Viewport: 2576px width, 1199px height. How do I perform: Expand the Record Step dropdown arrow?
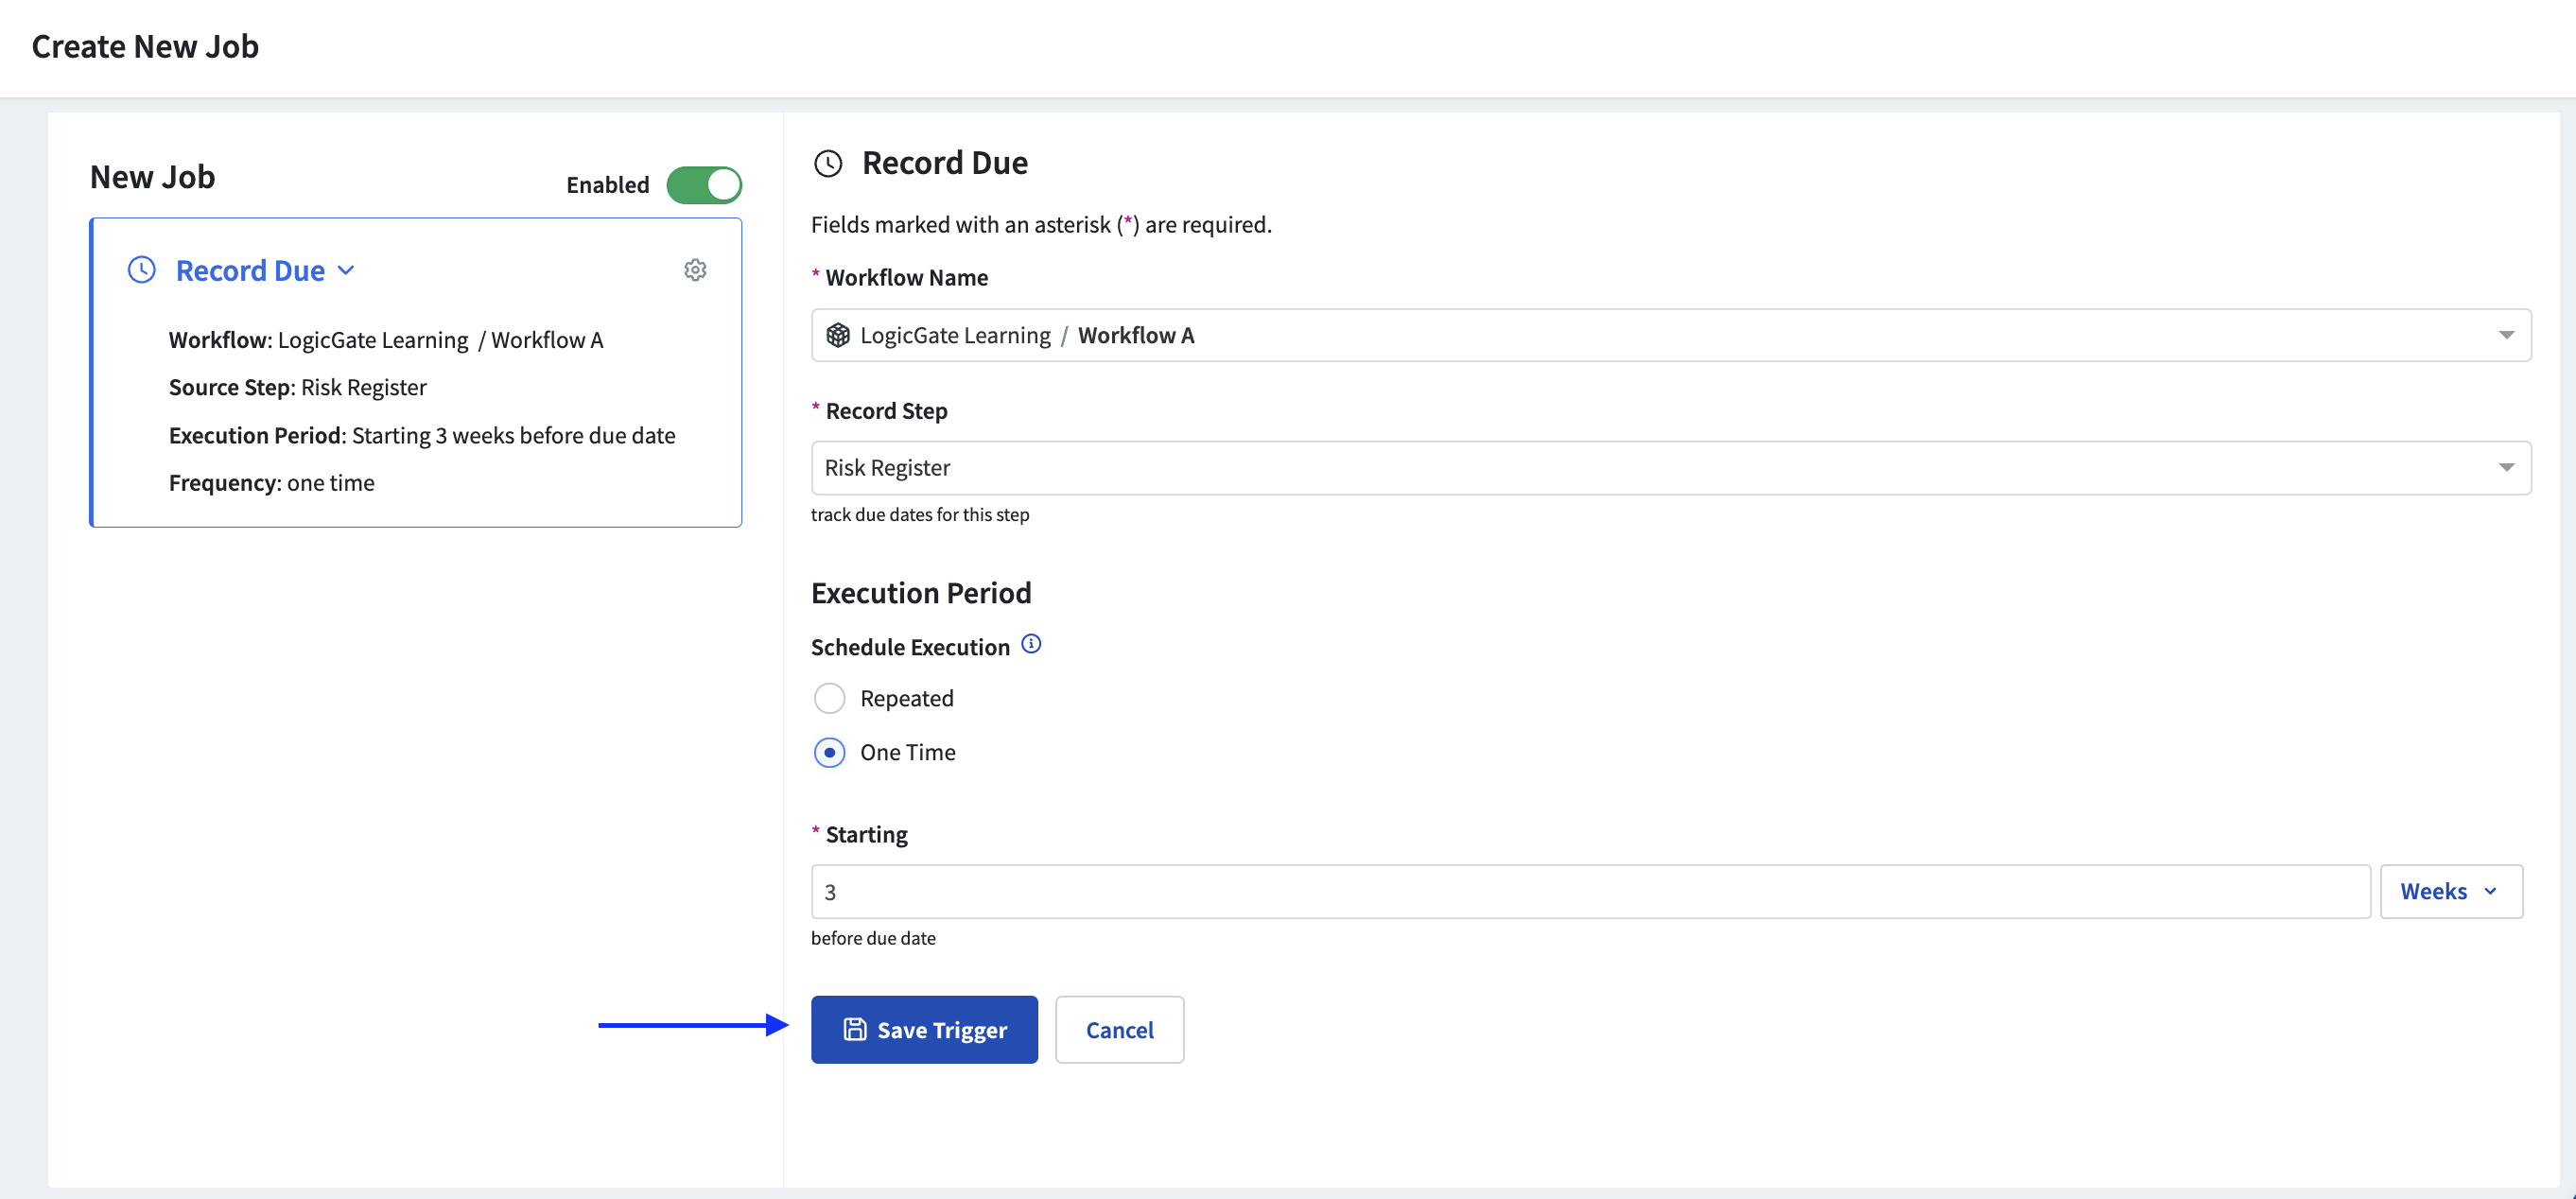[2505, 468]
